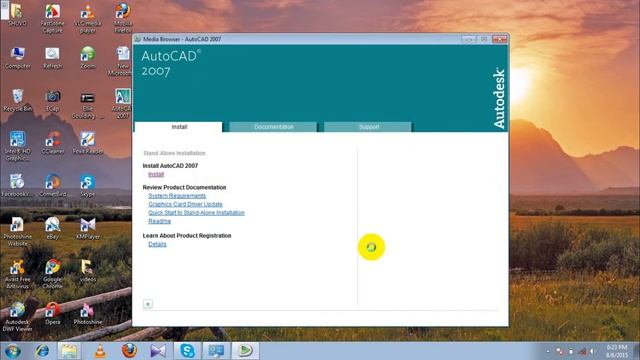Screen dimensions: 640x360
Task: Open the Details link for product registration
Action: (x=157, y=244)
